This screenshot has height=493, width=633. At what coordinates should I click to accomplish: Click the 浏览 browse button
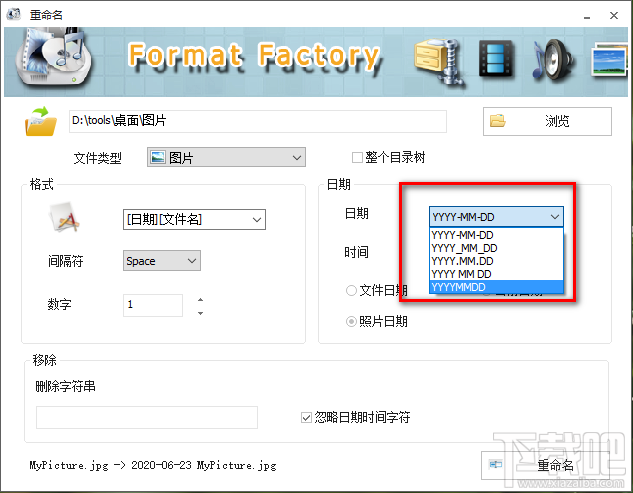(547, 121)
